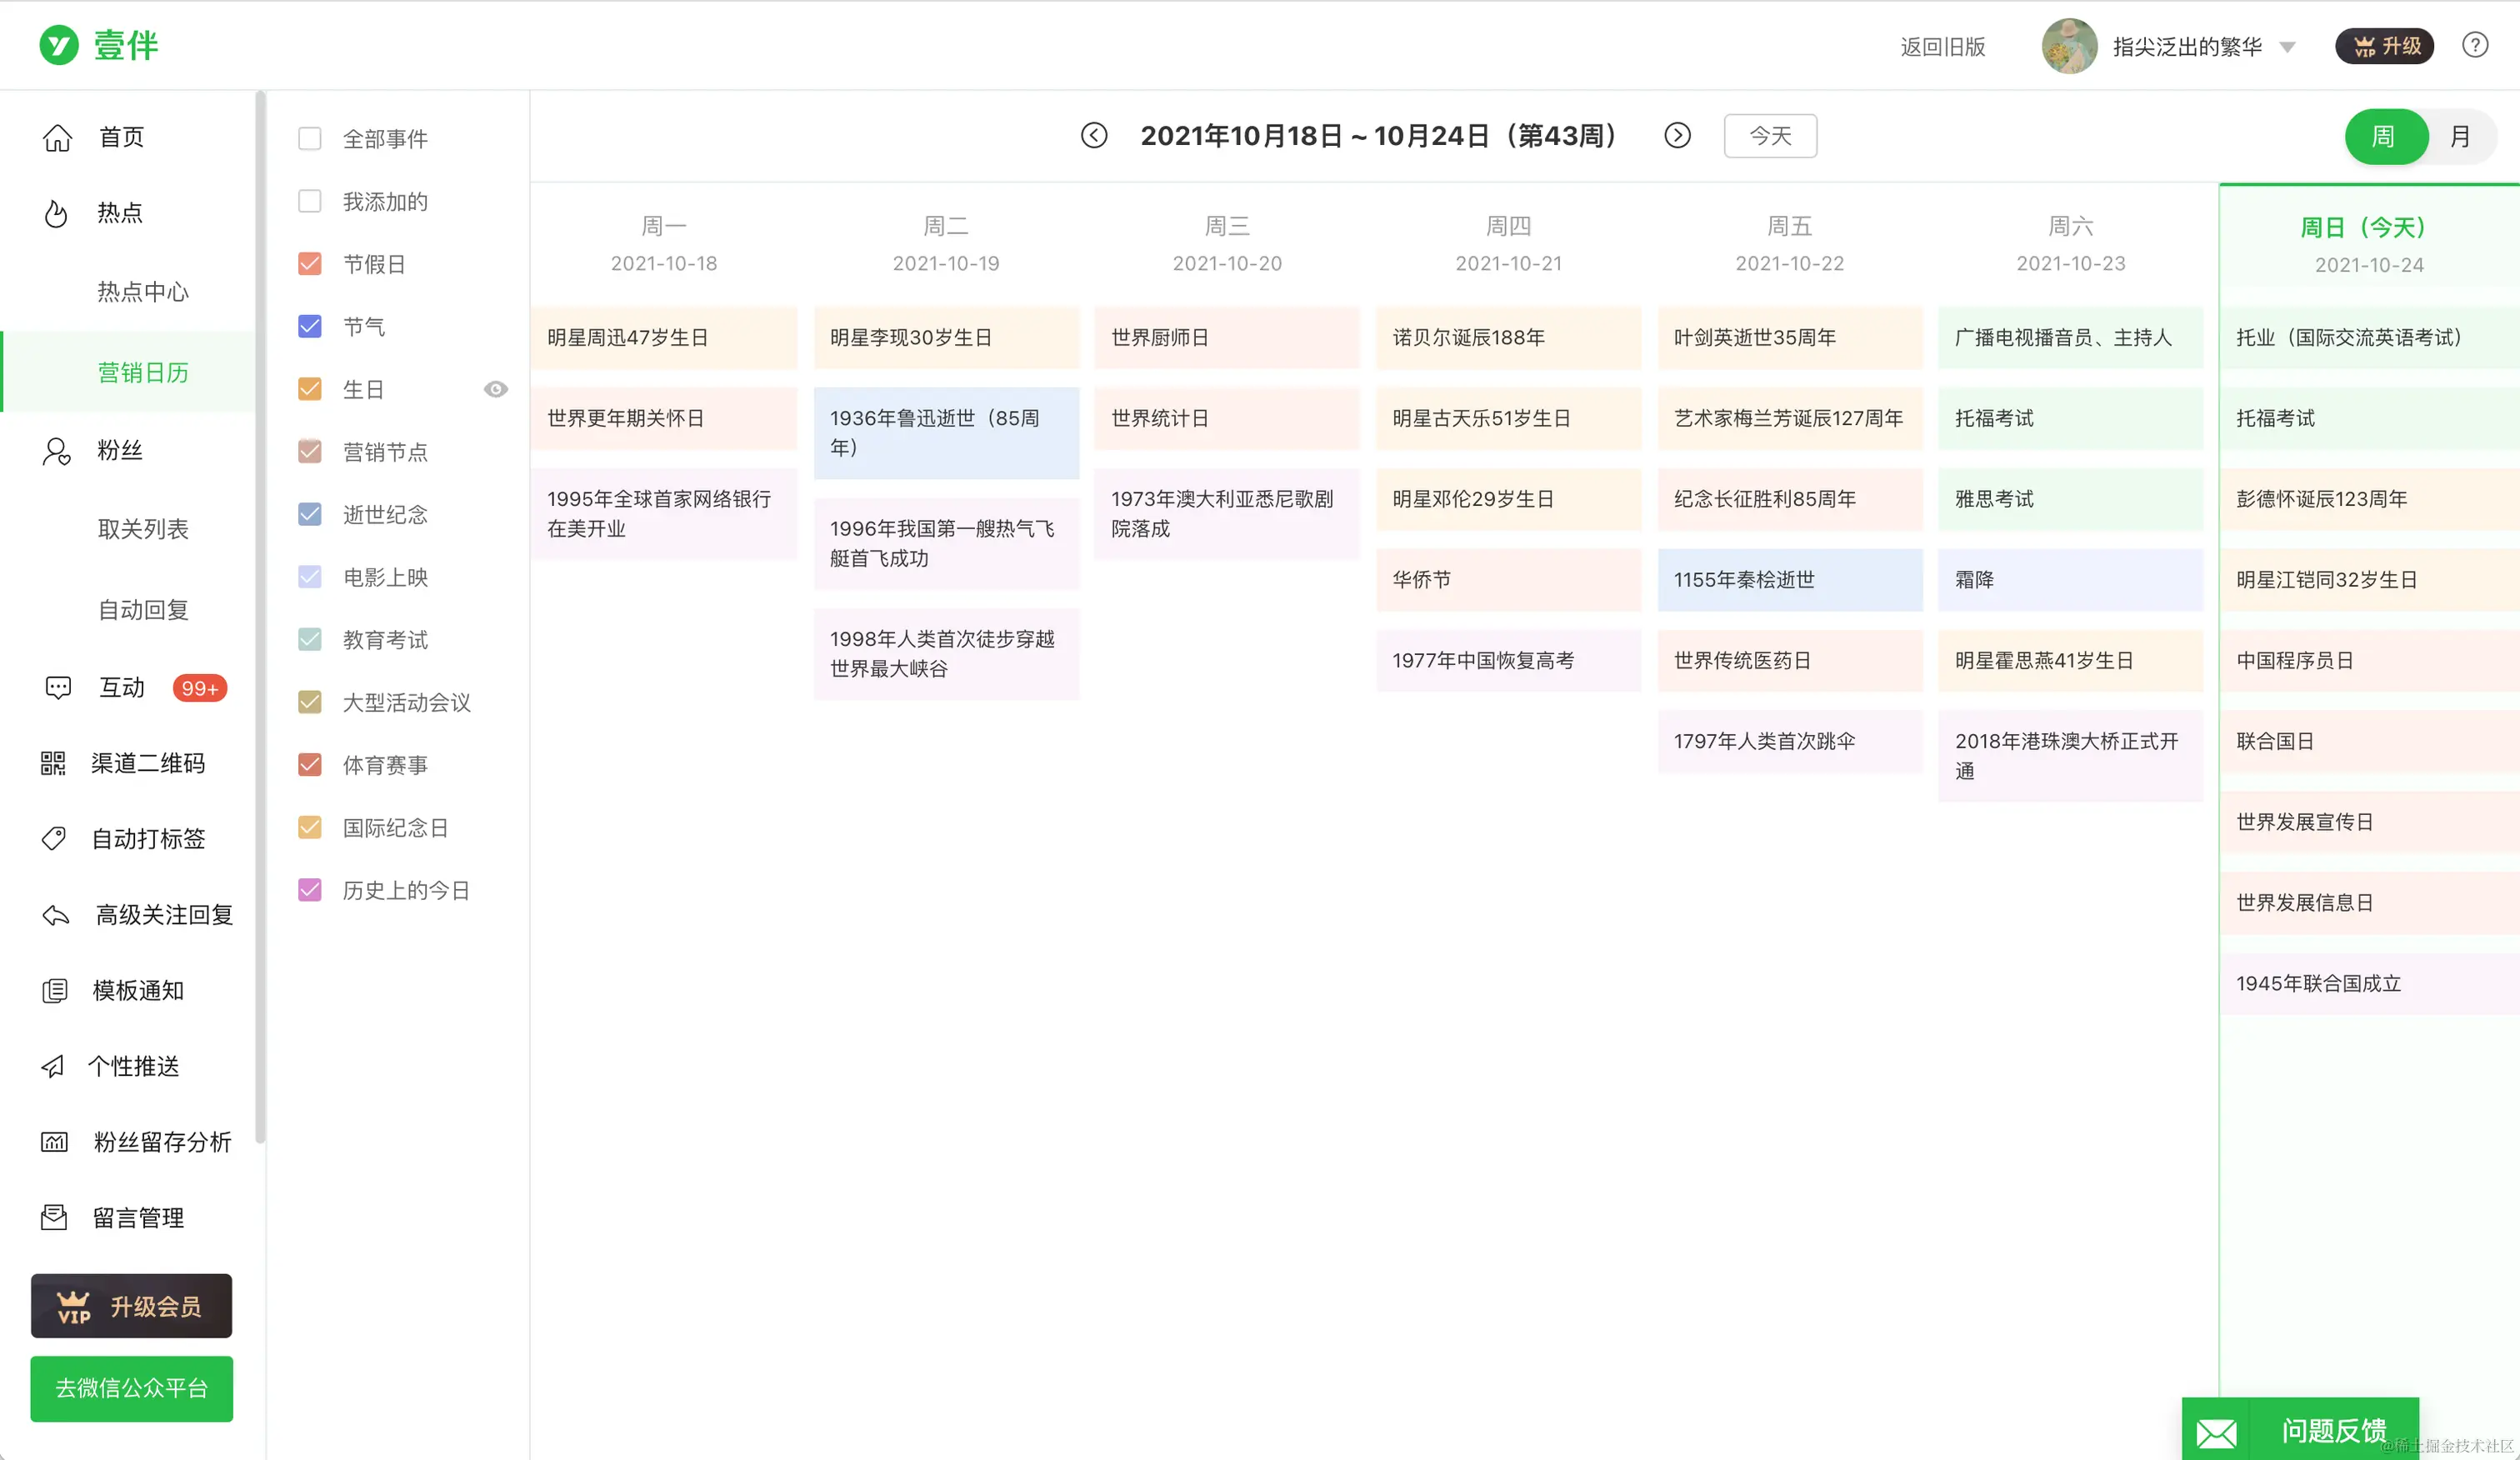Viewport: 2520px width, 1460px height.
Task: Collapse the 热点 sidebar section
Action: point(120,213)
